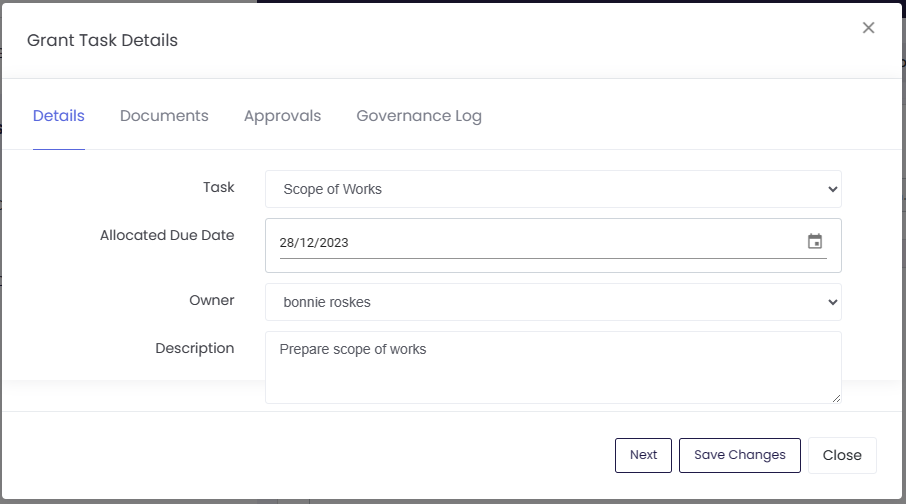Image resolution: width=906 pixels, height=504 pixels.
Task: Click the Grant Task Details heading
Action: tap(102, 40)
